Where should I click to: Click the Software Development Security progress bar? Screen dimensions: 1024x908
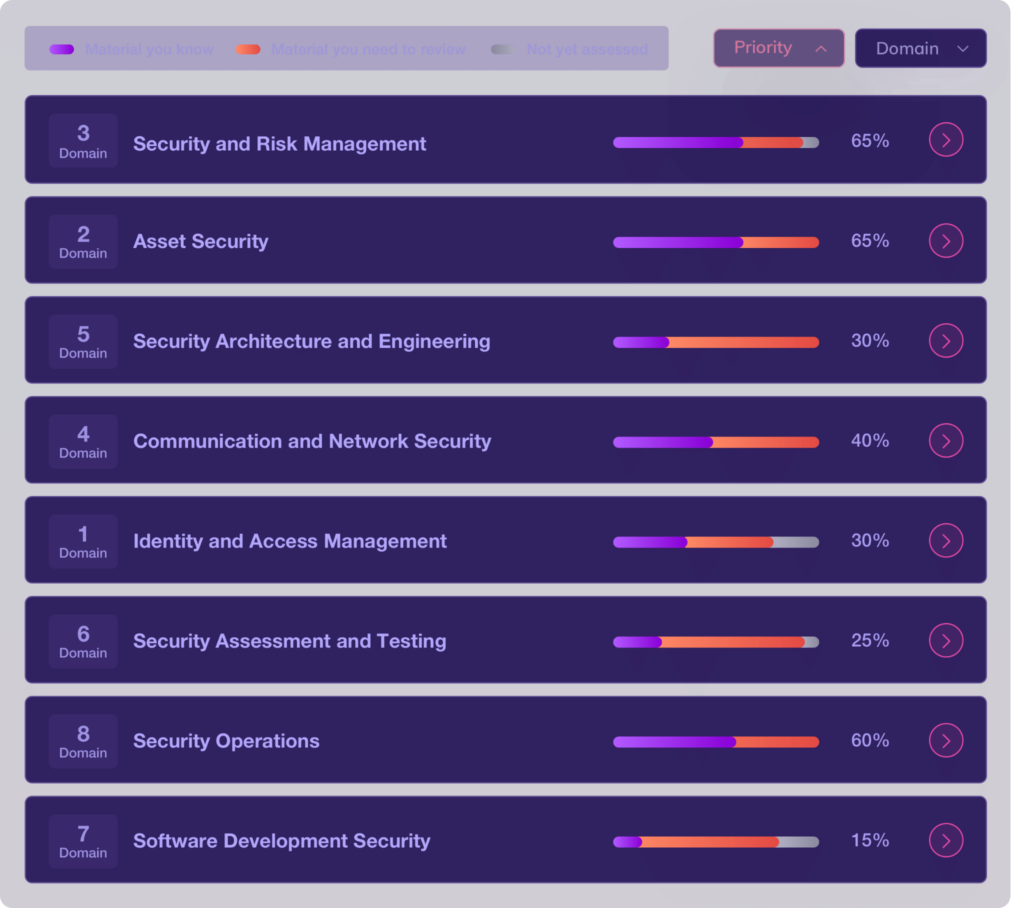715,841
